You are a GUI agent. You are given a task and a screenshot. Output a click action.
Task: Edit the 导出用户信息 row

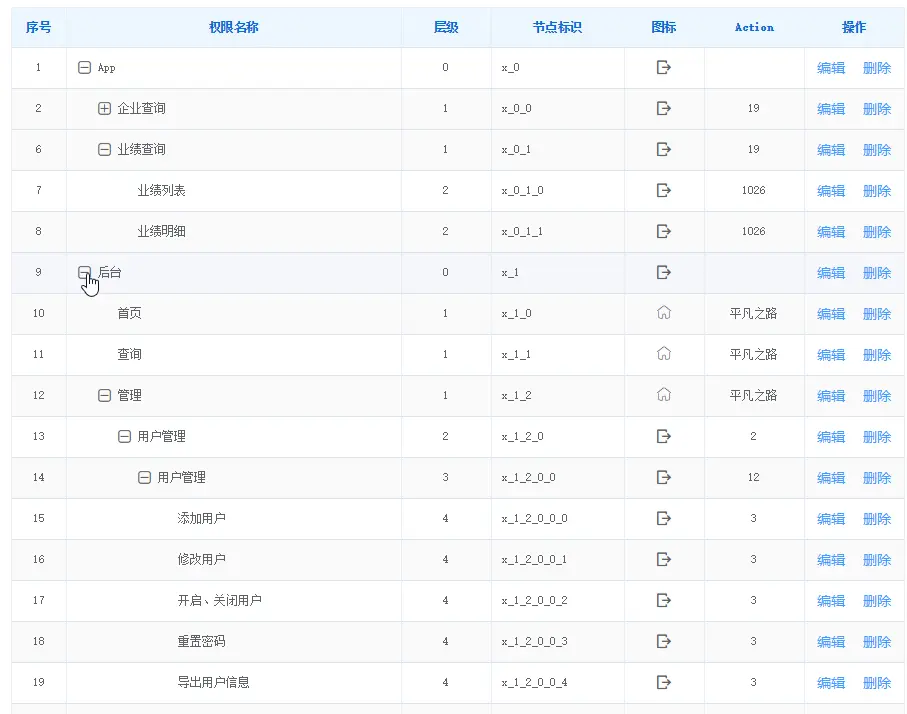point(831,684)
